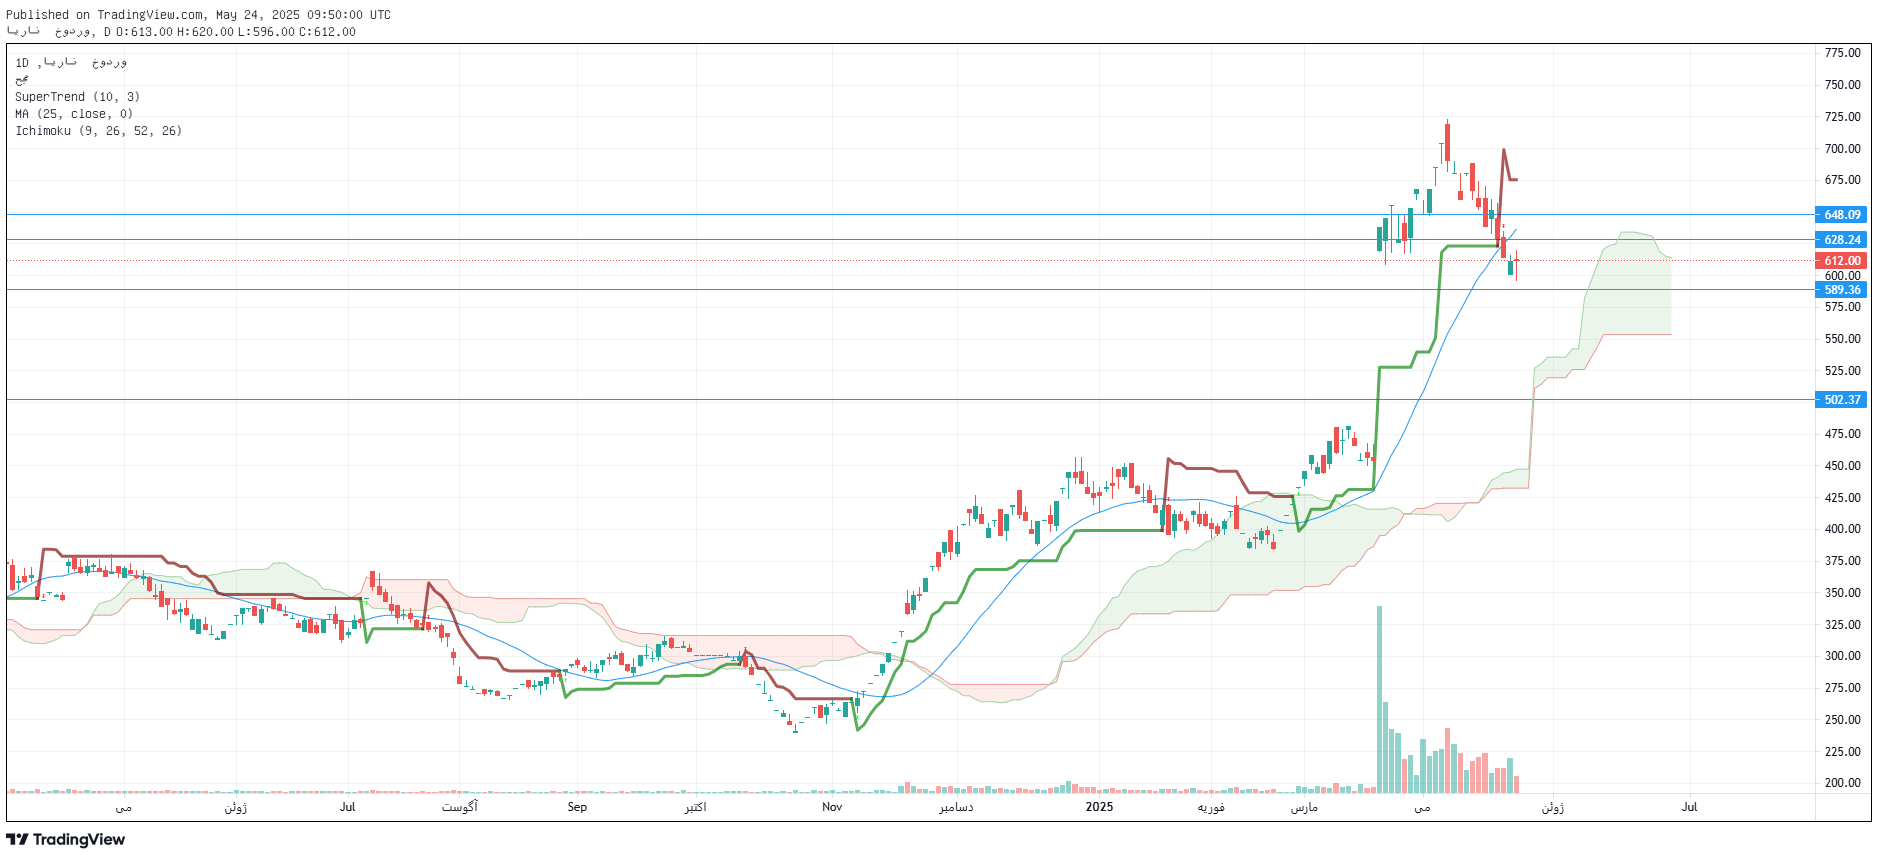The height and width of the screenshot is (858, 1878).
Task: Click the TradingView logo at bottom
Action: (x=66, y=840)
